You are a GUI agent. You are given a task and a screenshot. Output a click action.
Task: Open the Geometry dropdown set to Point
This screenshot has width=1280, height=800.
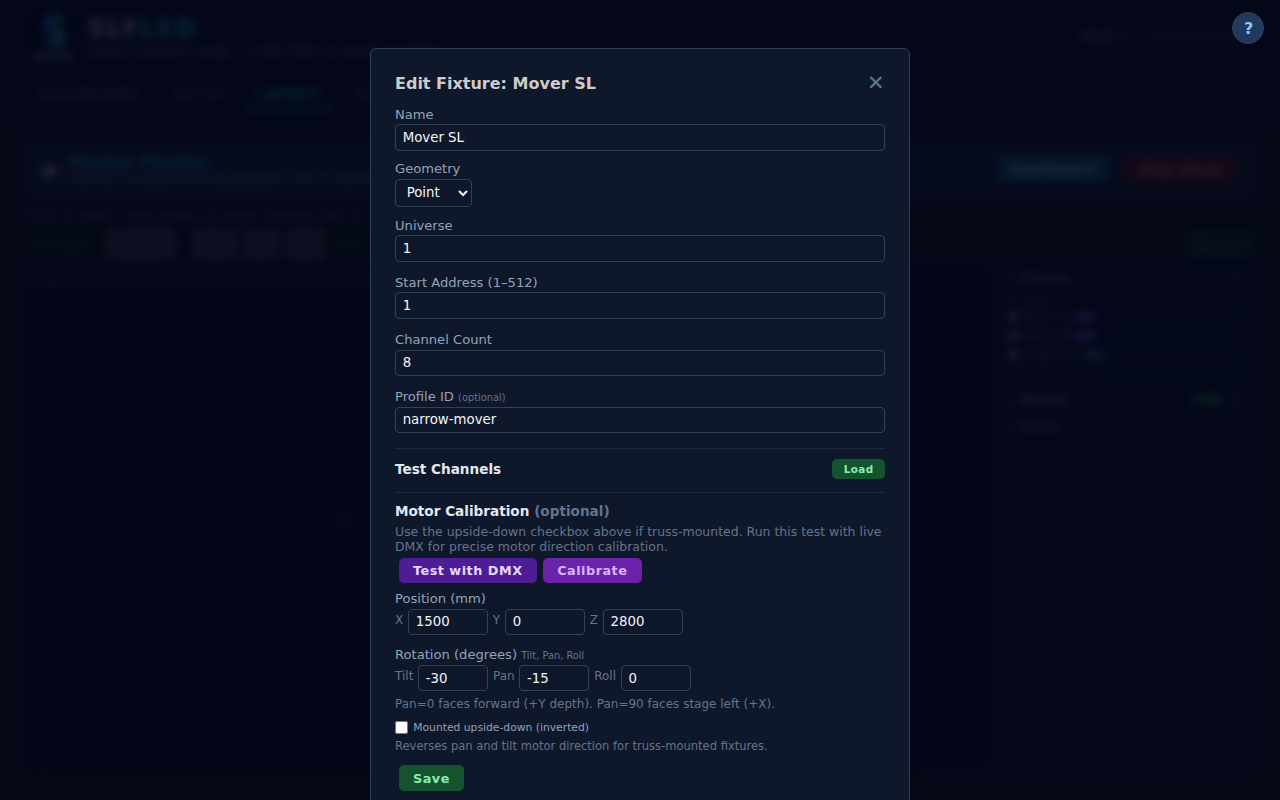pyautogui.click(x=433, y=193)
